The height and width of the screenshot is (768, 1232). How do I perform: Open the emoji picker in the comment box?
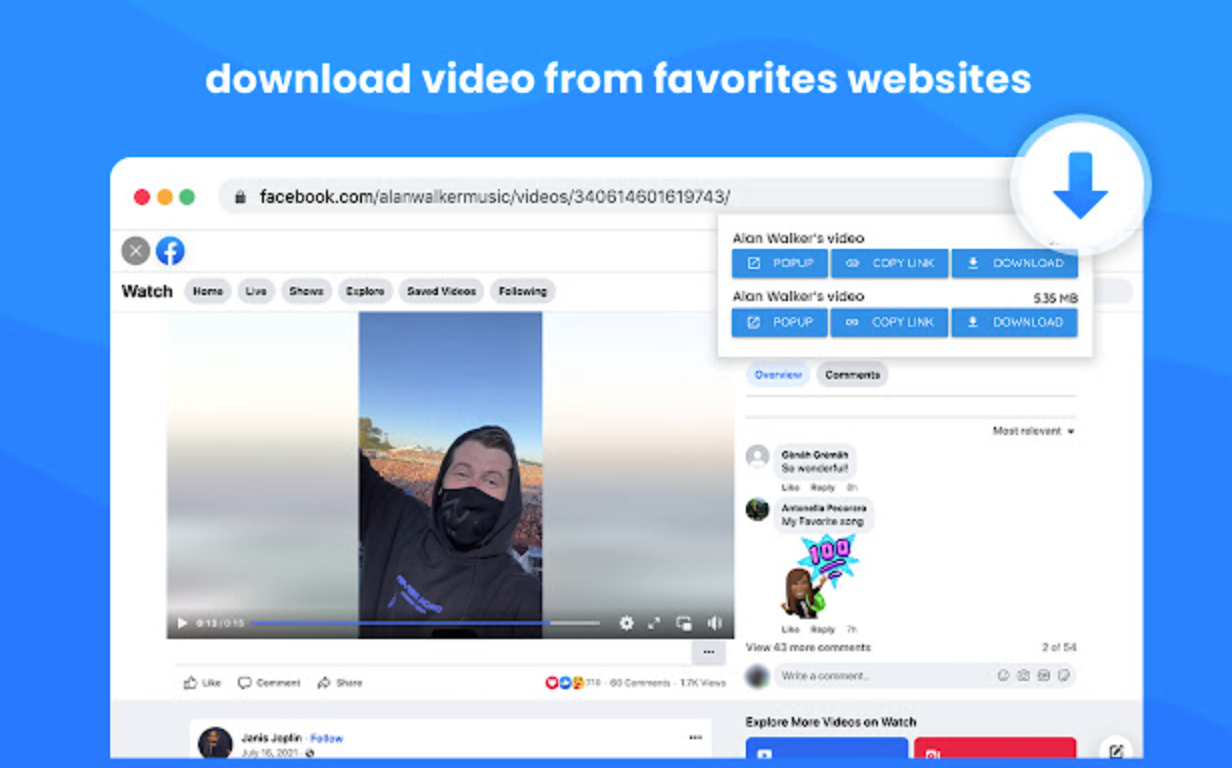[x=1003, y=676]
